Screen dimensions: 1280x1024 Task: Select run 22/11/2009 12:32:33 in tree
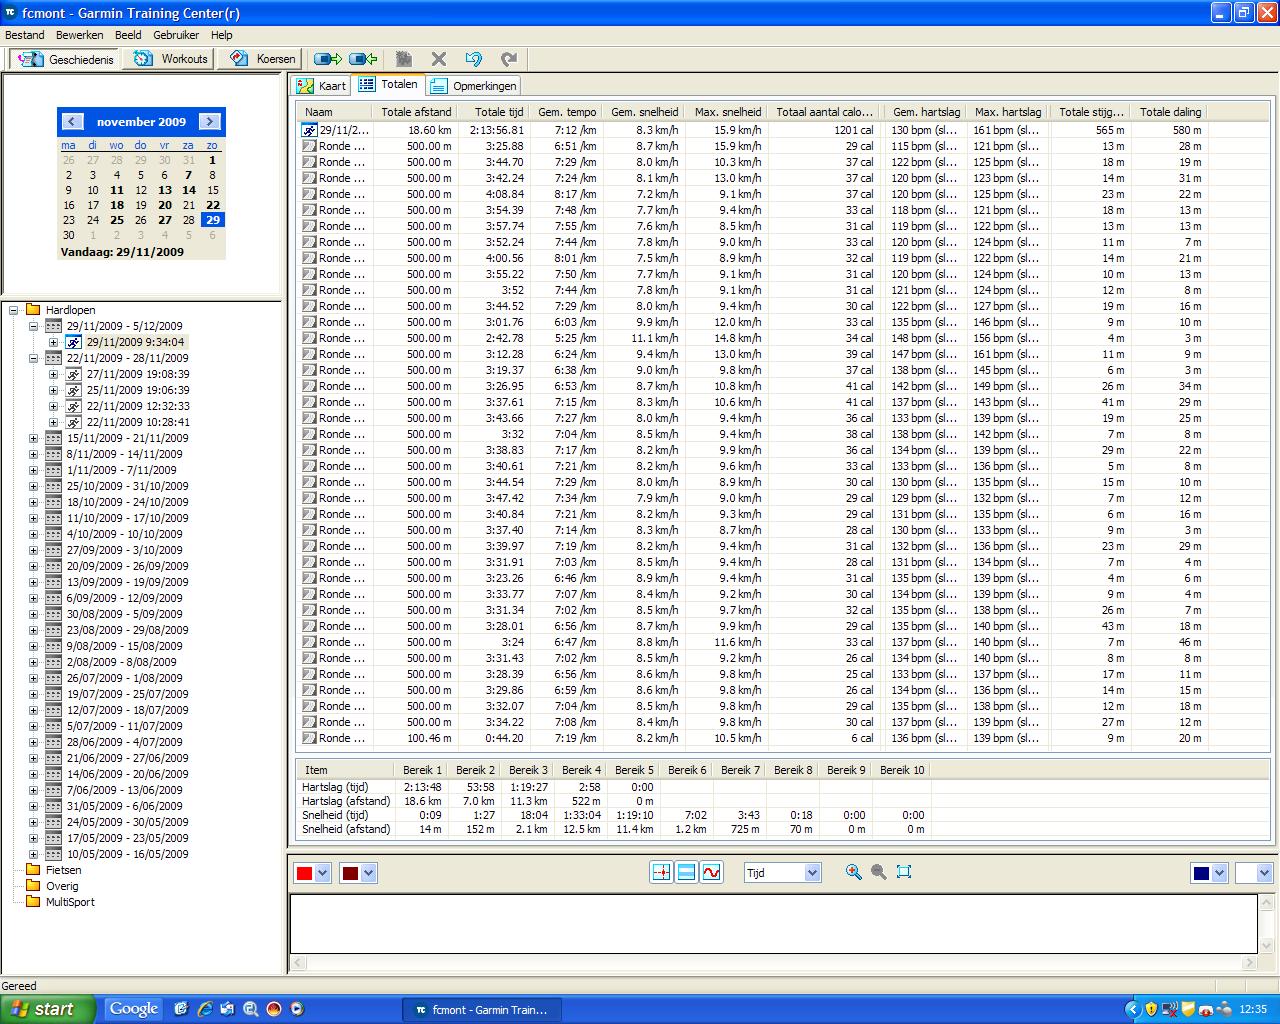coord(138,406)
